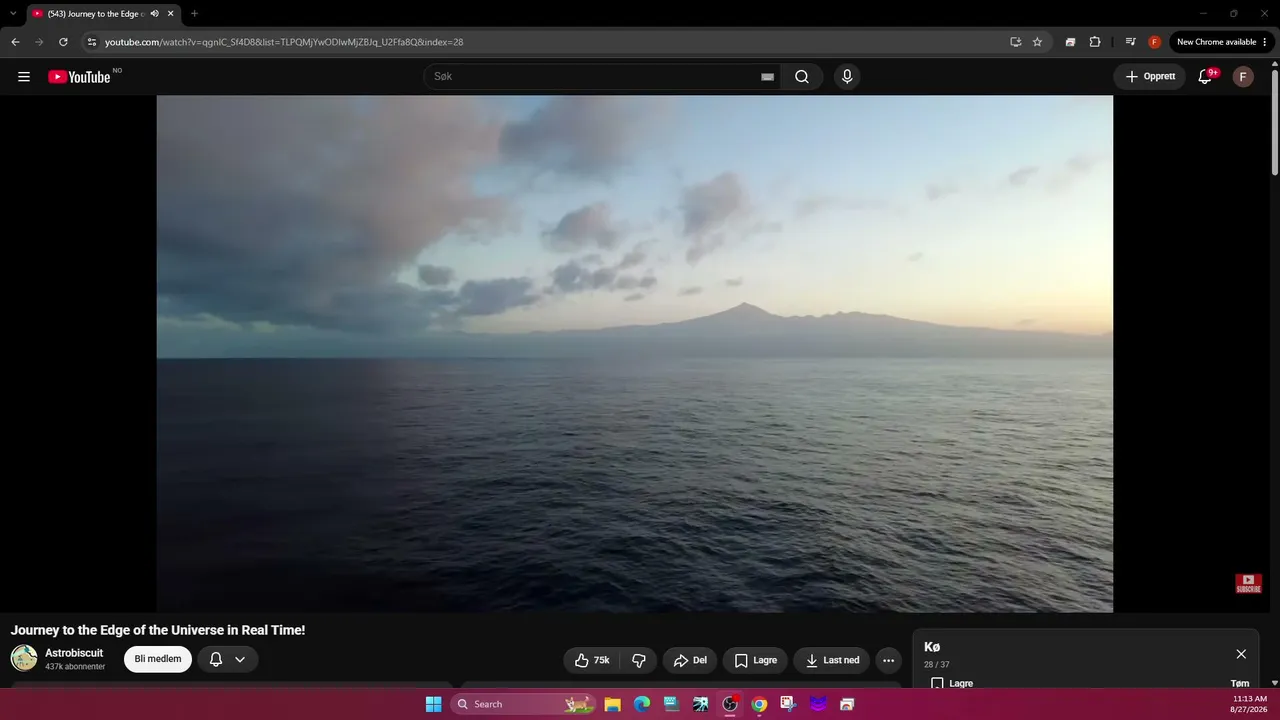Image resolution: width=1280 pixels, height=720 pixels.
Task: Open the notification bell dropdown for Astrobiscuit
Action: 228,659
